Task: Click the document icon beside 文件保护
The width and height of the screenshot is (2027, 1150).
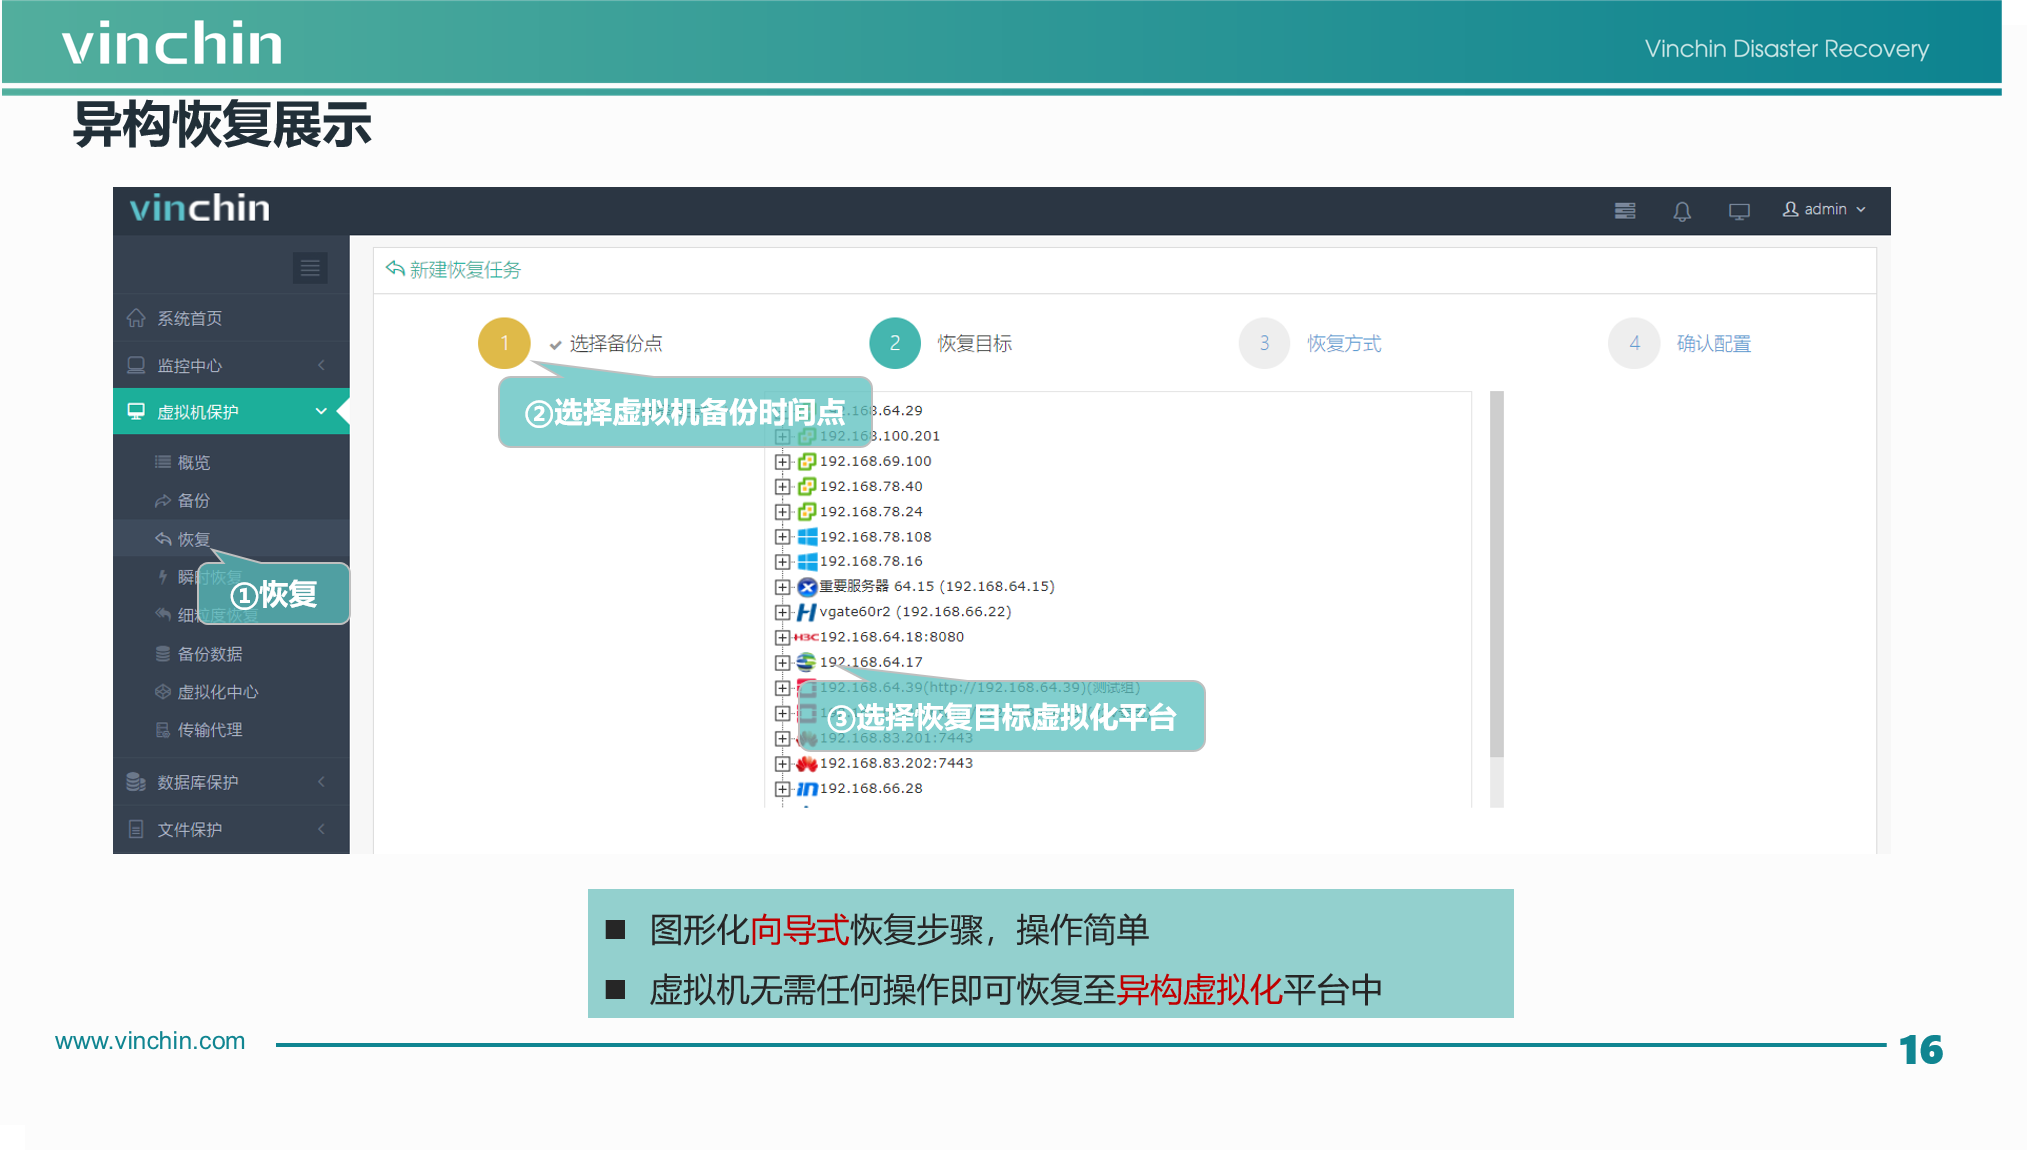Action: pos(136,829)
